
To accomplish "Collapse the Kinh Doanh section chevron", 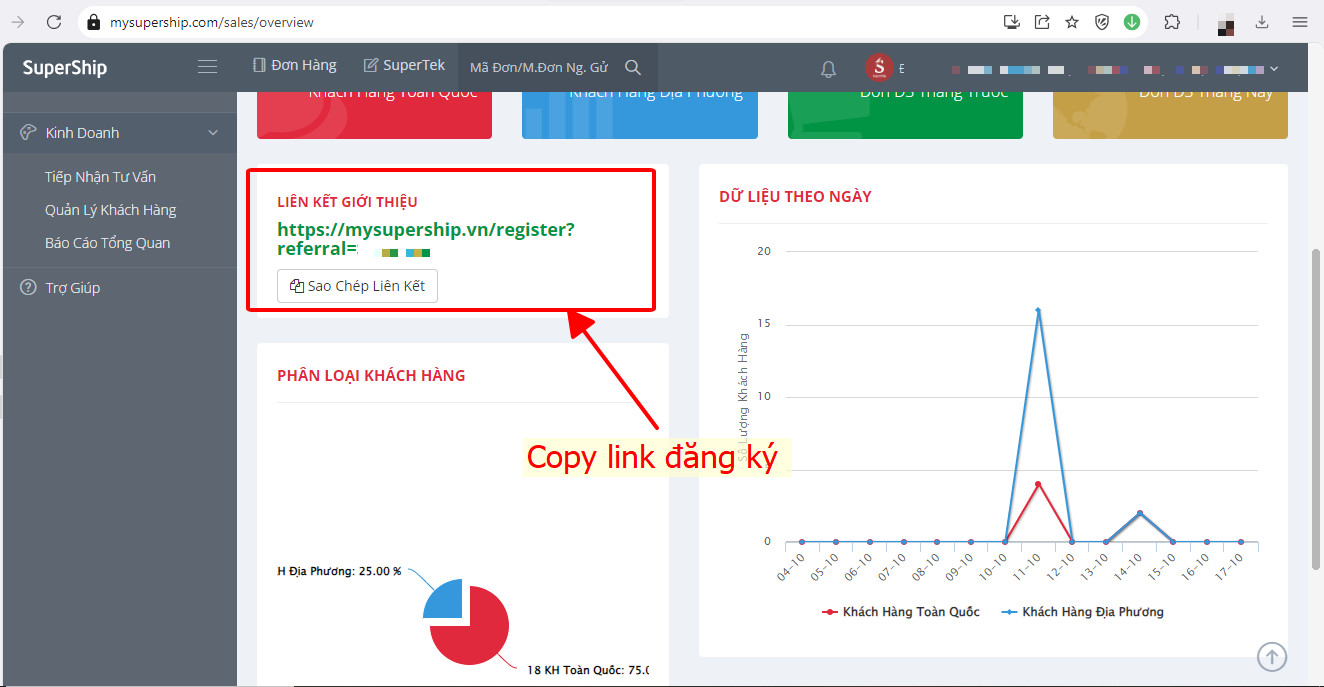I will (213, 133).
